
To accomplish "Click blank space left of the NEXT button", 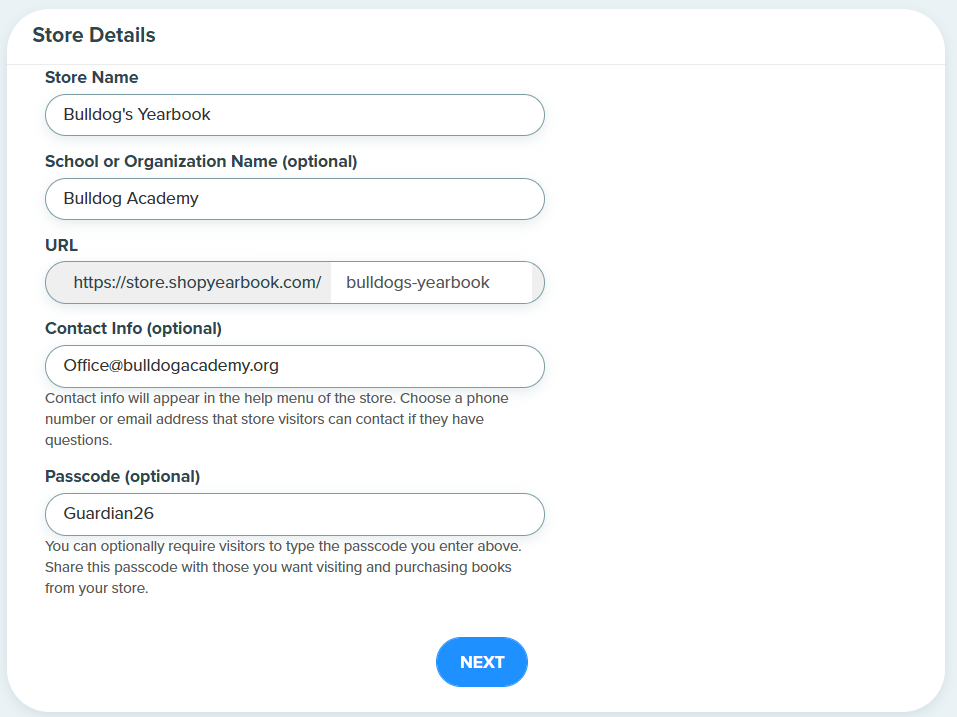I will (238, 662).
